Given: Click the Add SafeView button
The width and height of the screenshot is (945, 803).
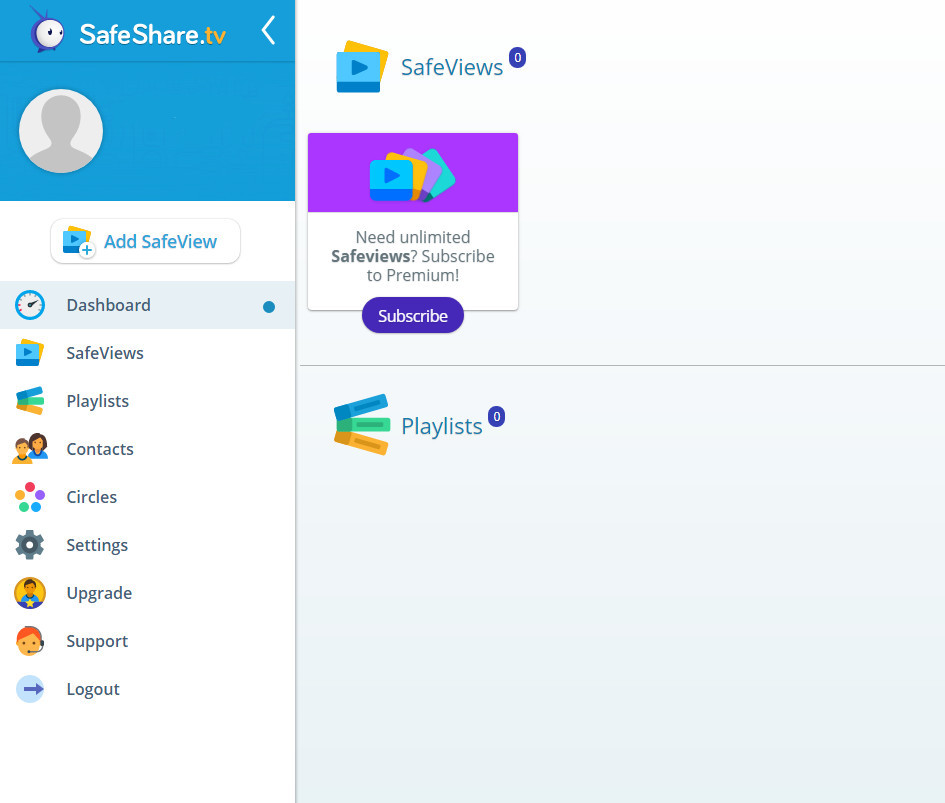Looking at the screenshot, I should [x=145, y=241].
